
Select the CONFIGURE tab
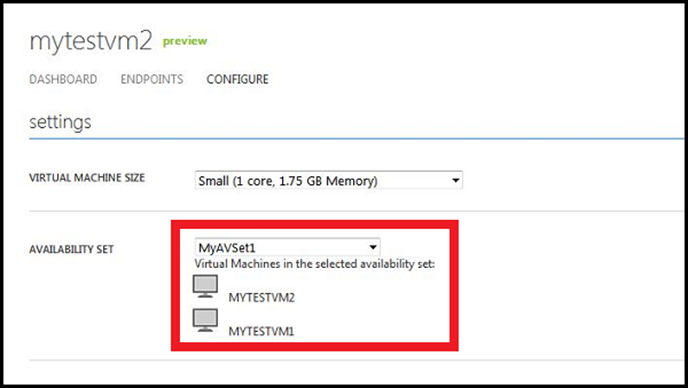coord(237,79)
